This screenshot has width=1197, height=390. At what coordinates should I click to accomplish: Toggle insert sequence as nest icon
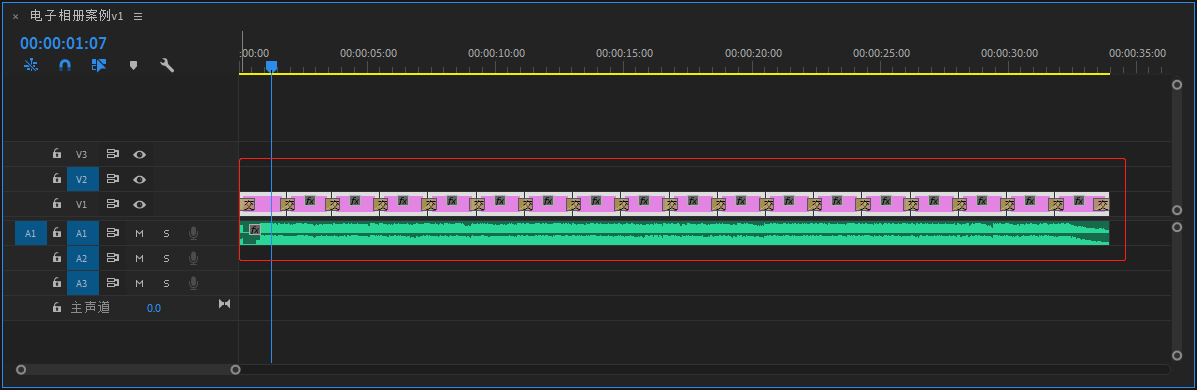[x=31, y=66]
